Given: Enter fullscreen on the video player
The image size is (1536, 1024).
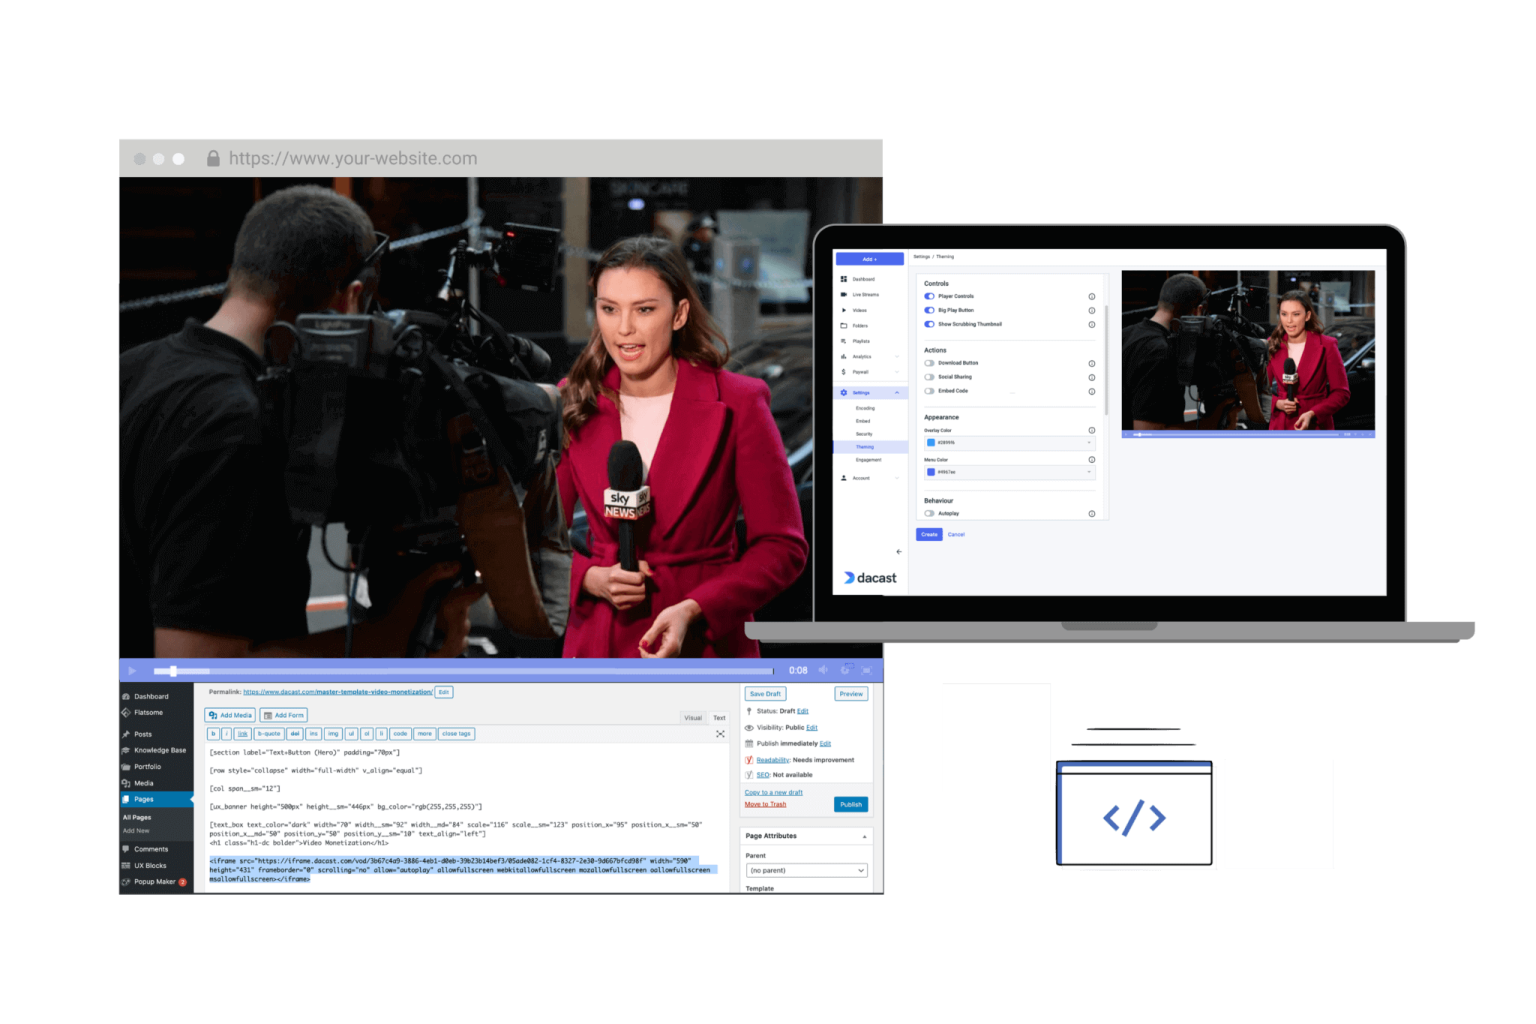Looking at the screenshot, I should click(x=867, y=670).
